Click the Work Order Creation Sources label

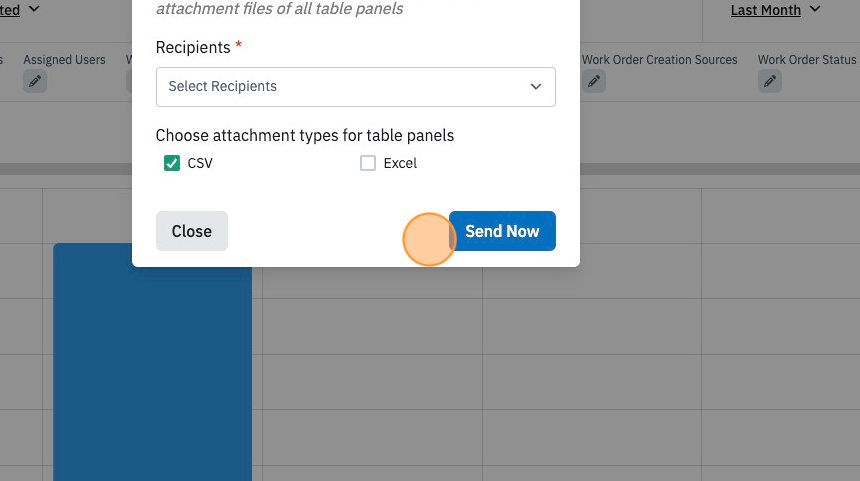point(660,60)
